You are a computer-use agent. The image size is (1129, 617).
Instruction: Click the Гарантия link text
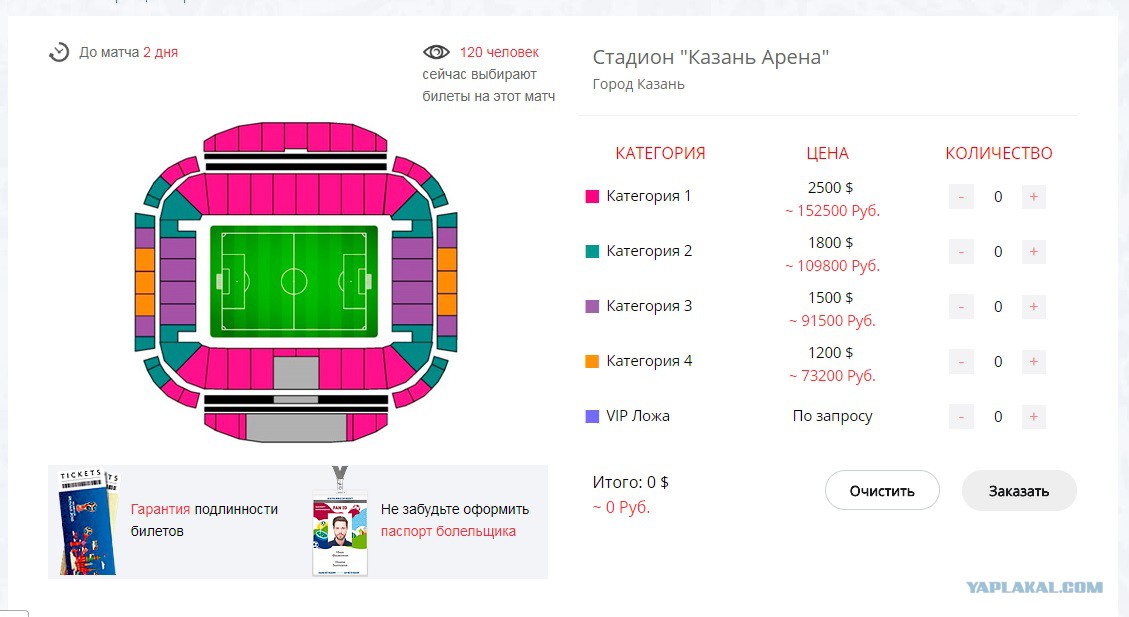pos(160,509)
